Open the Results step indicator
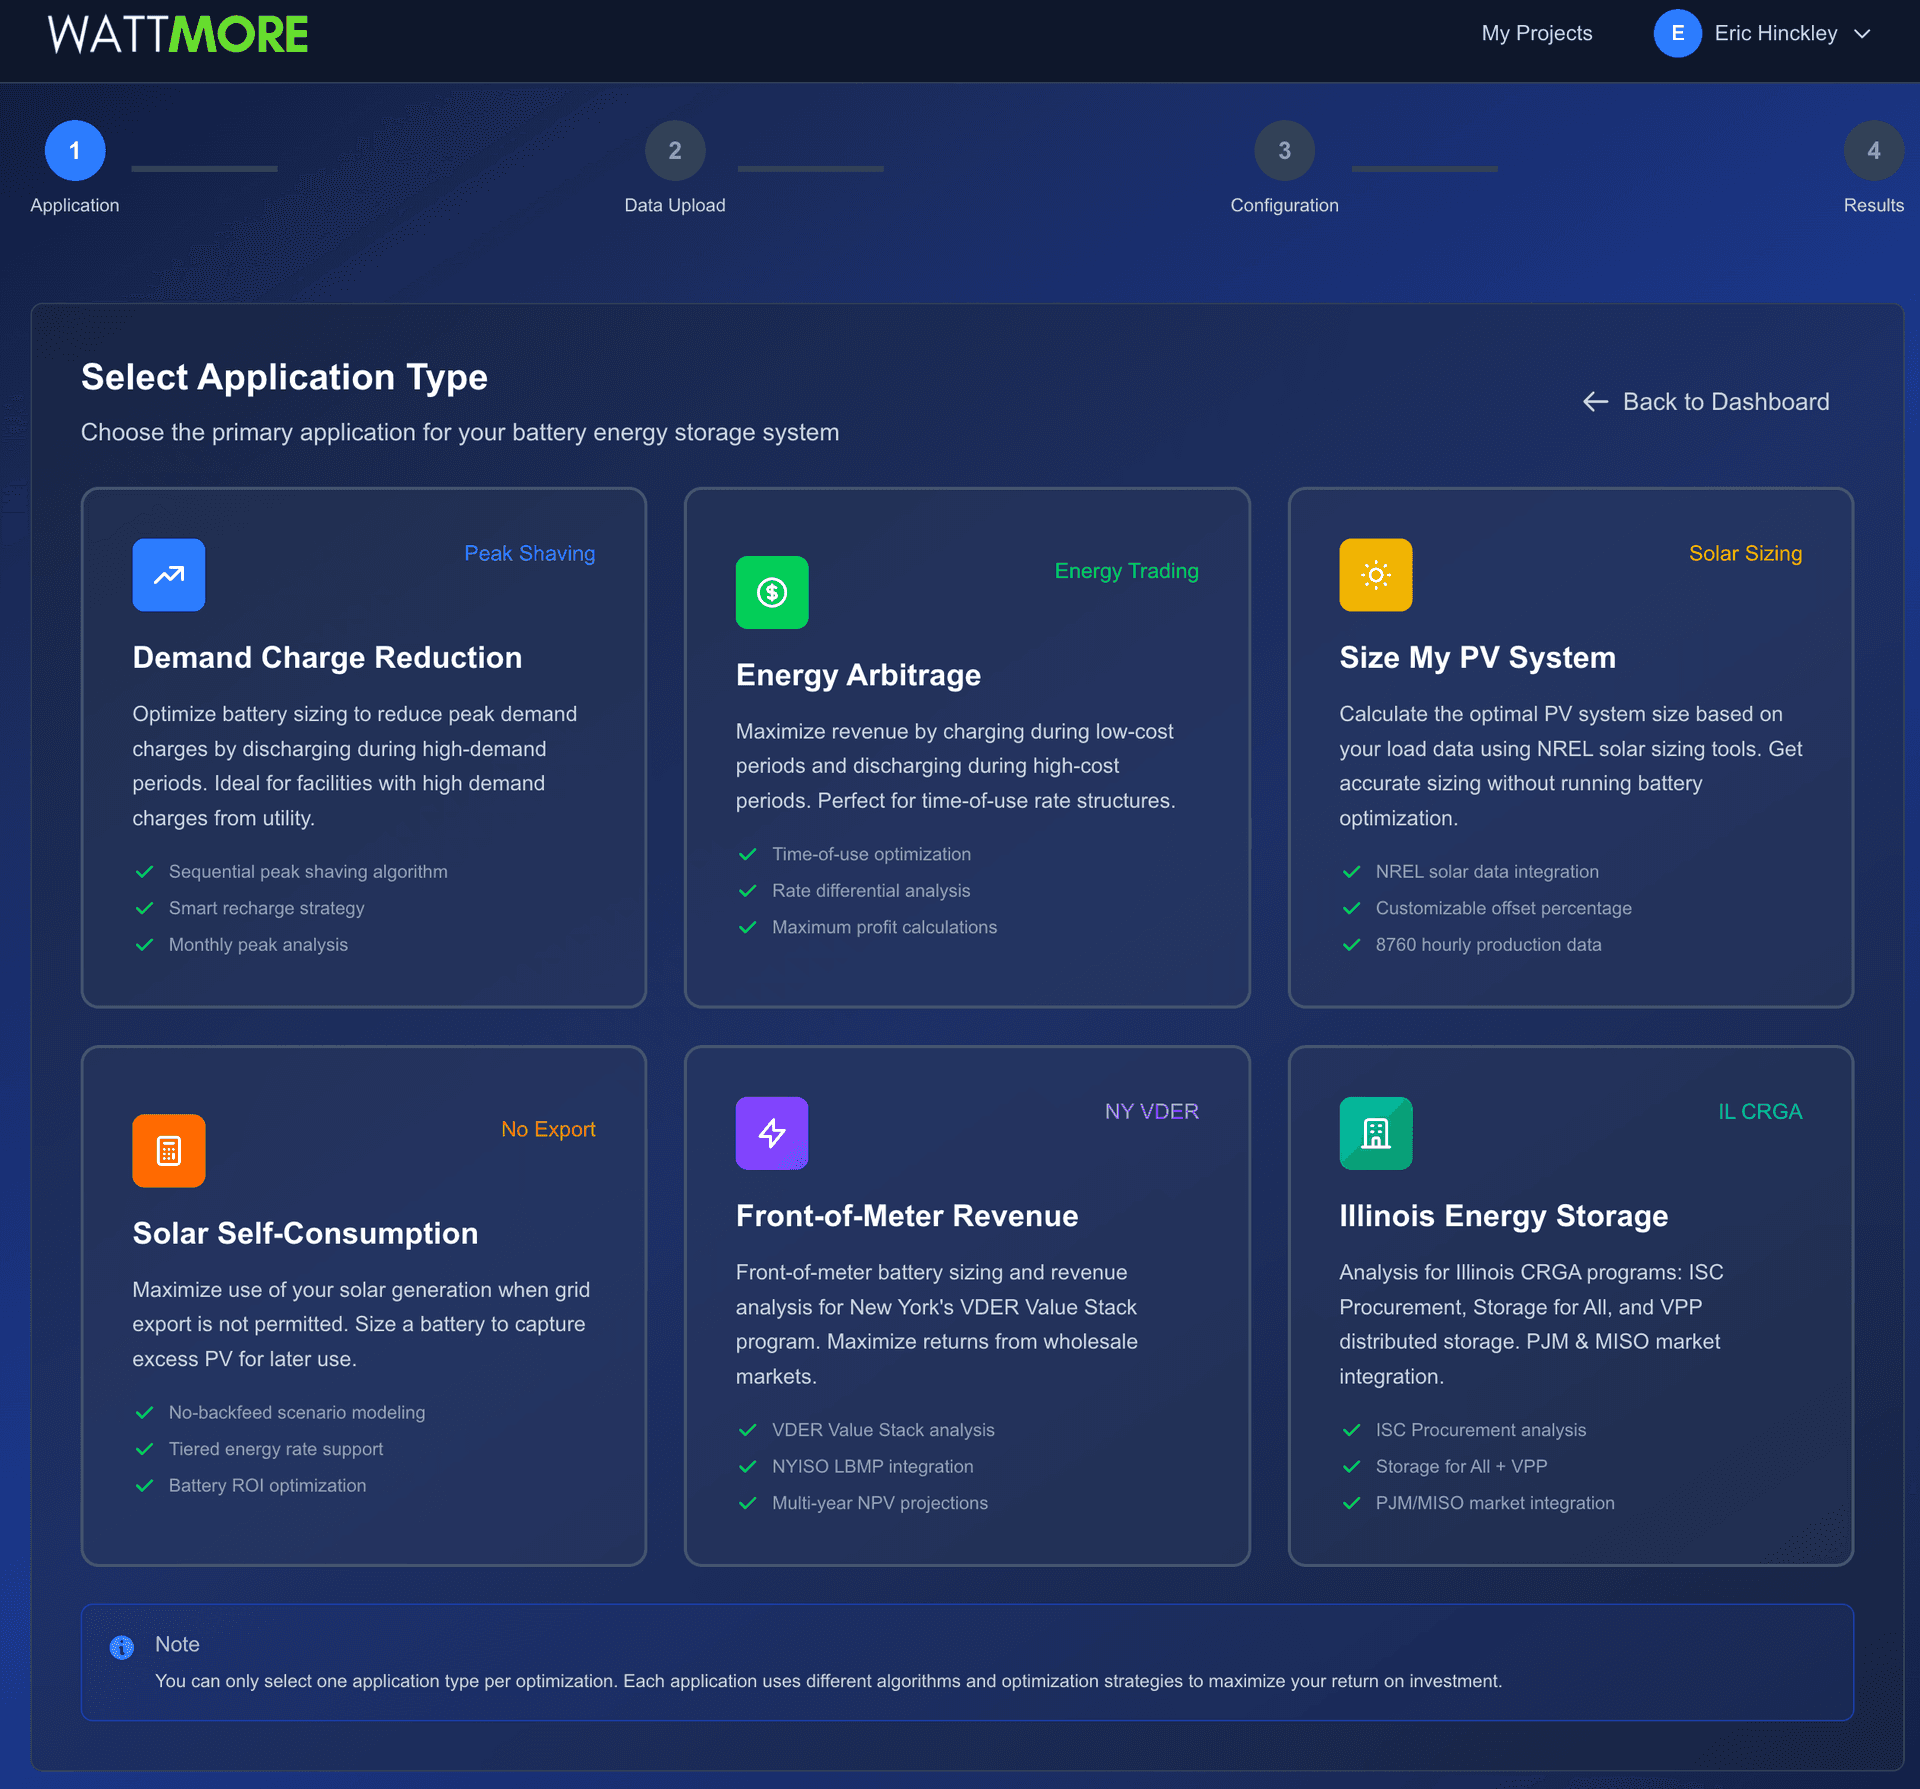Image resolution: width=1920 pixels, height=1789 pixels. [x=1874, y=150]
